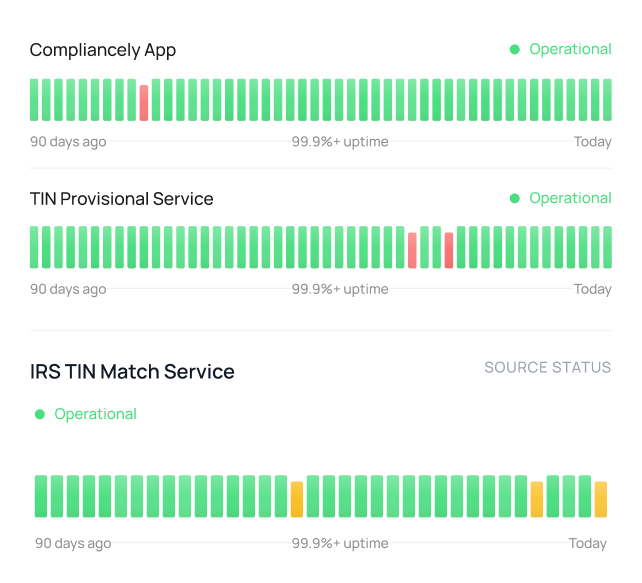Select the first green bar of Compliancely App timeline
The height and width of the screenshot is (583, 642).
35,100
